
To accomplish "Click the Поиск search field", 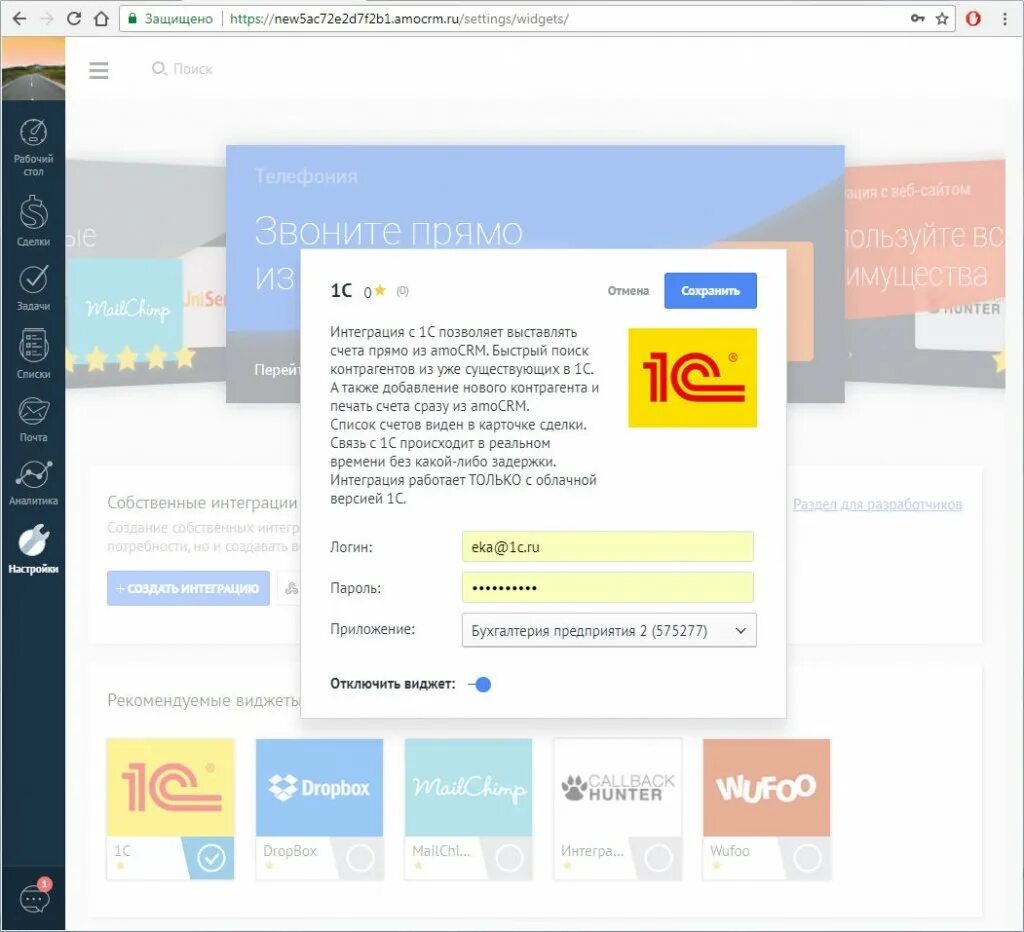I will (x=183, y=69).
